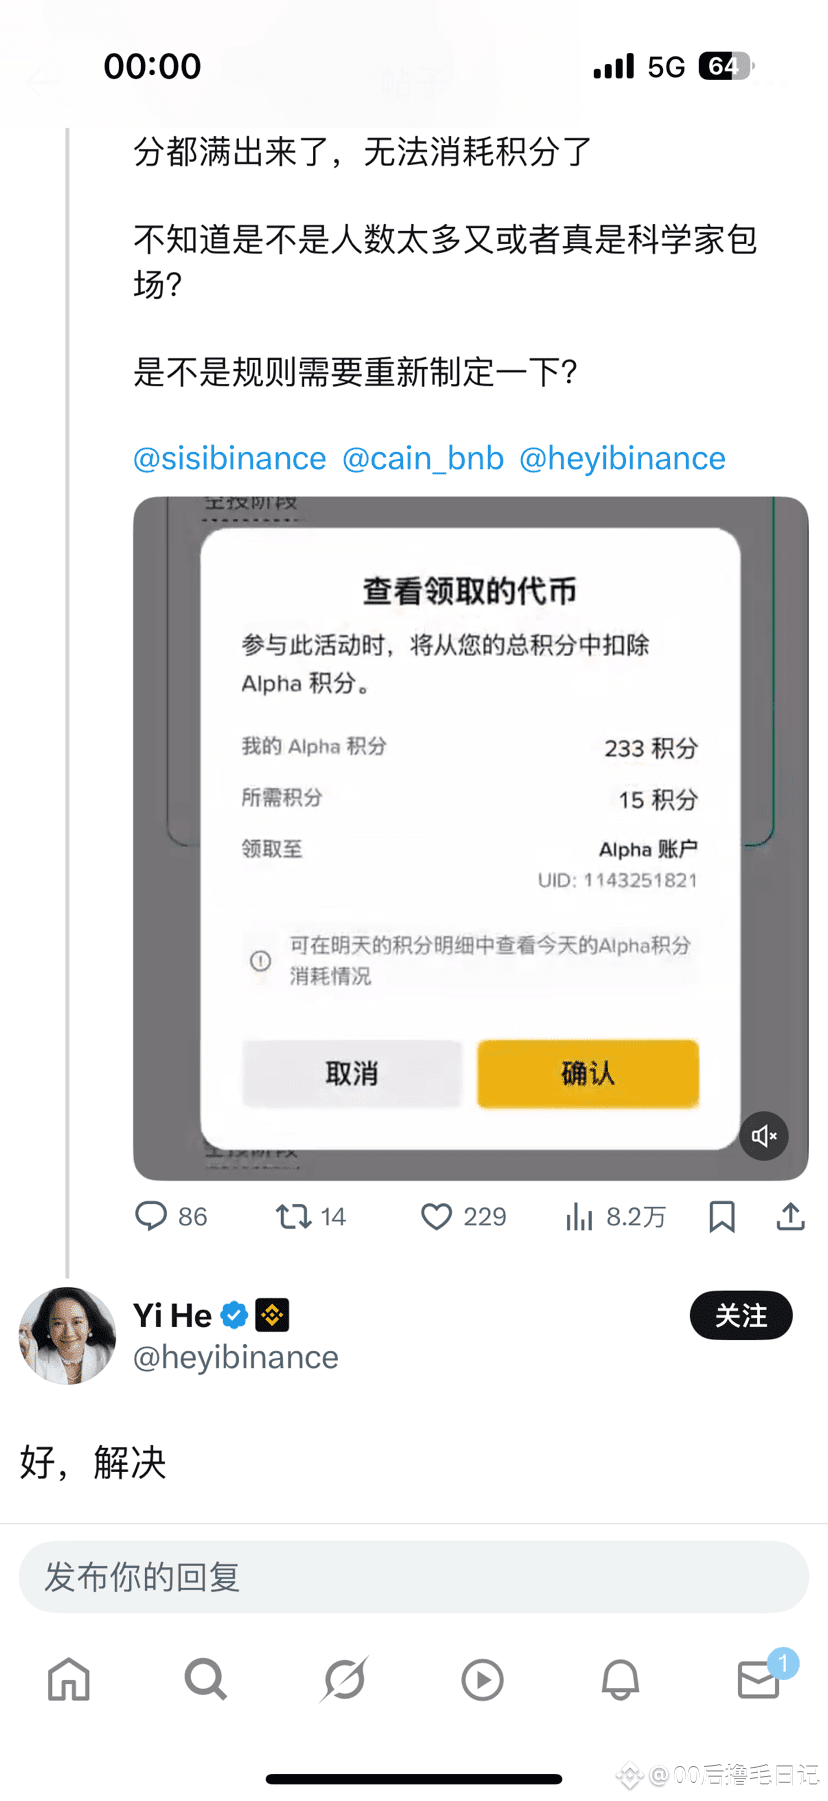Screen dimensions: 828x1801
Task: Open the notifications bell
Action: [620, 1679]
